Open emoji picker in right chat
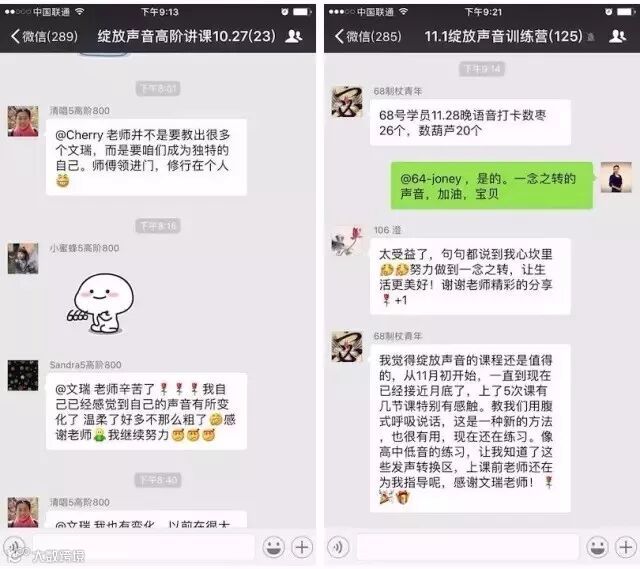 (x=598, y=547)
